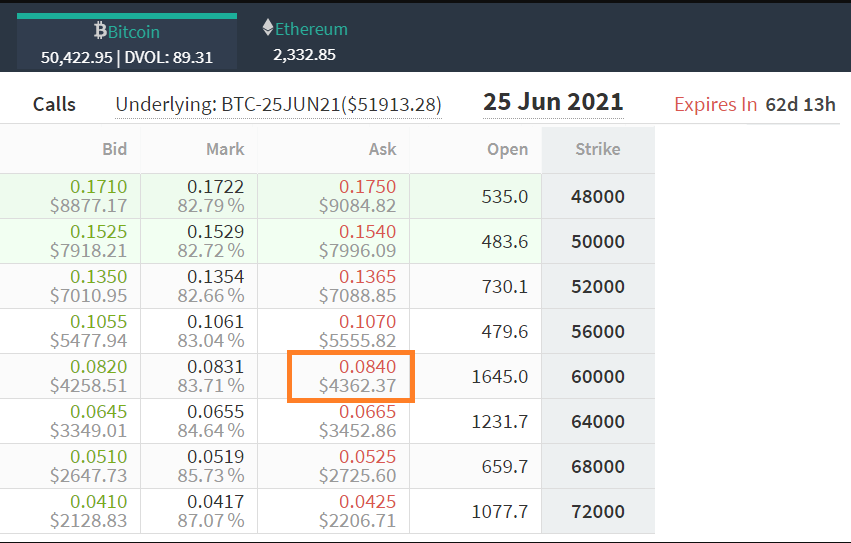851x543 pixels.
Task: Click the 0.0645 bid for strike 64000
Action: click(98, 412)
